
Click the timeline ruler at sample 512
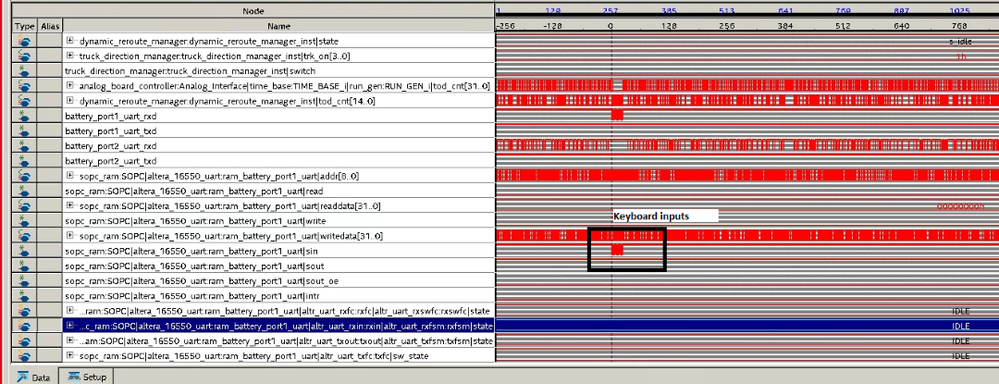[x=844, y=27]
